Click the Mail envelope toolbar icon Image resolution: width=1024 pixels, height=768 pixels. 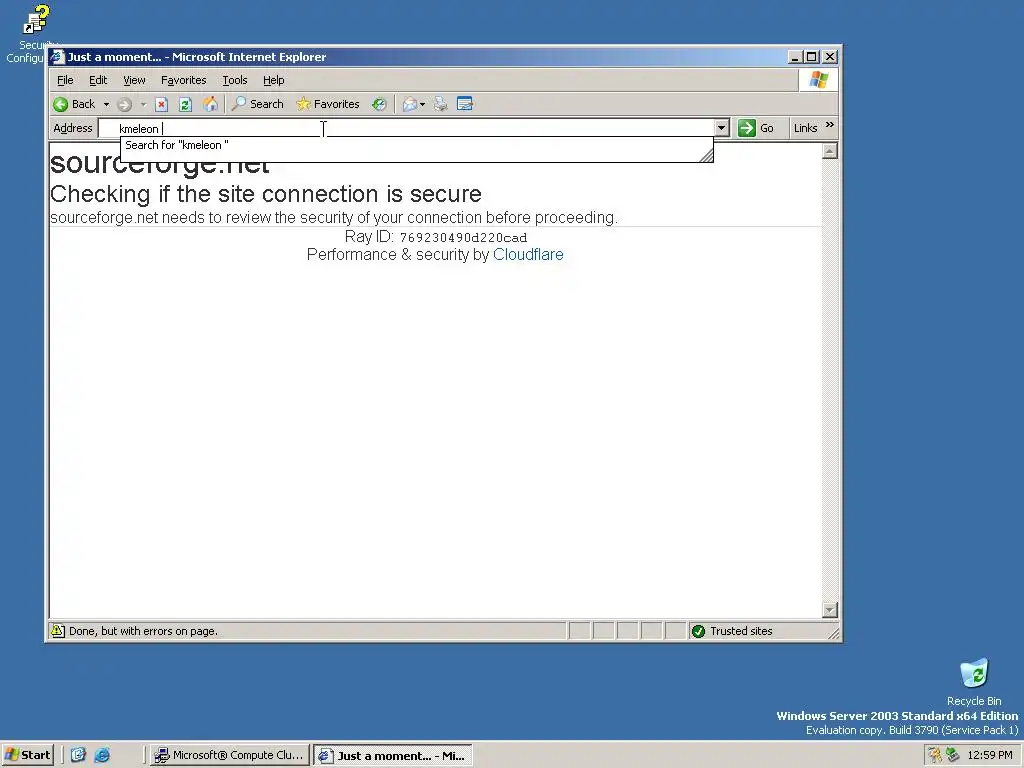409,104
